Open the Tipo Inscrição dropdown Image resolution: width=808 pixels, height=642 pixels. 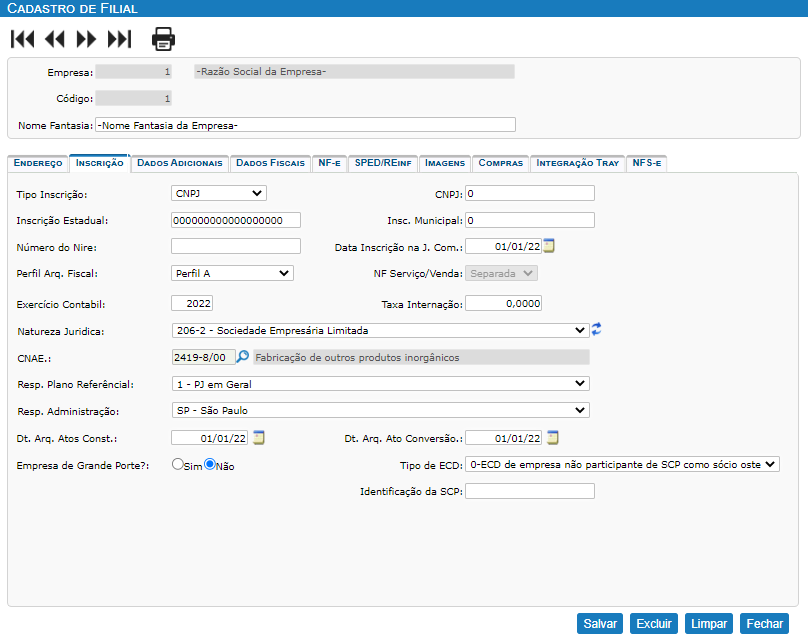click(x=218, y=193)
